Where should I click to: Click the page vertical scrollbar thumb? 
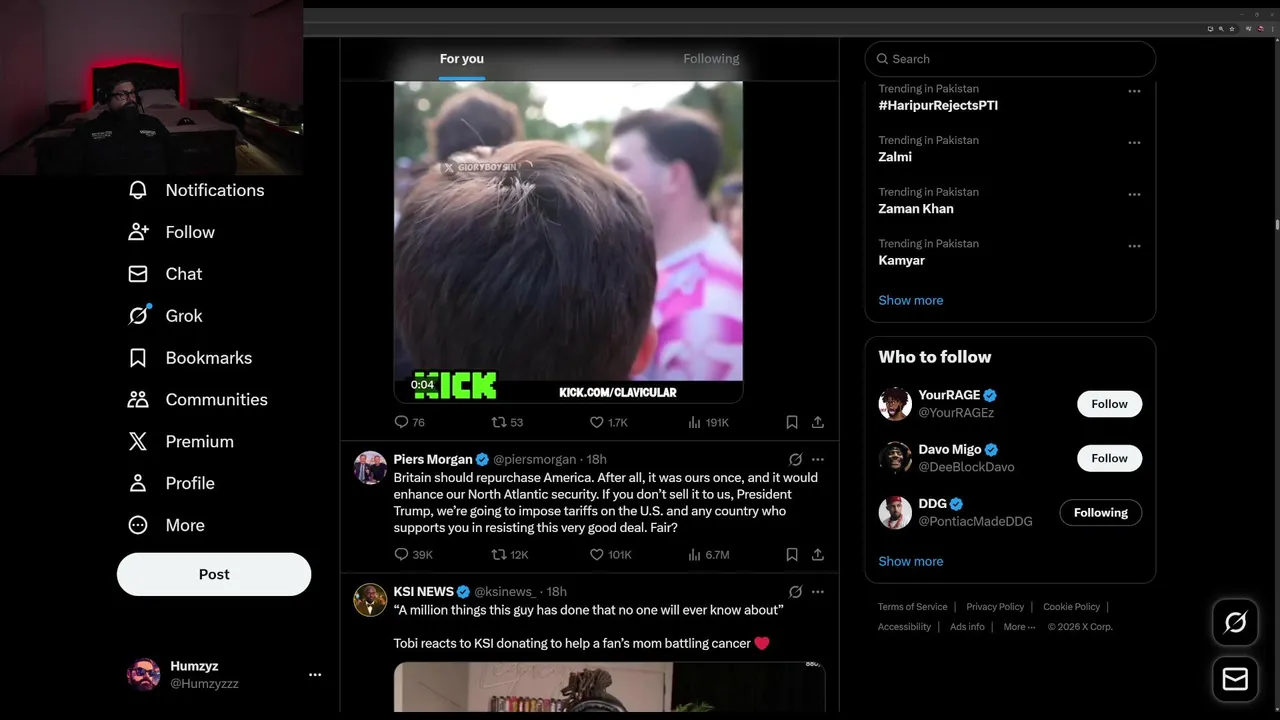pyautogui.click(x=1277, y=225)
